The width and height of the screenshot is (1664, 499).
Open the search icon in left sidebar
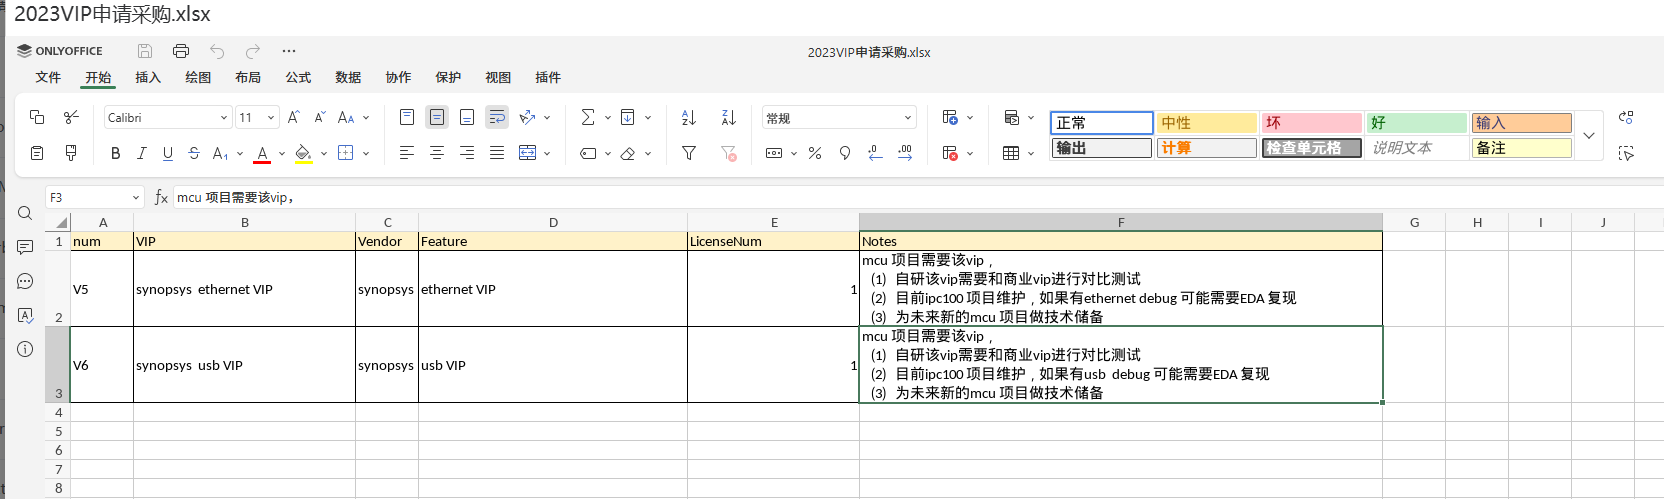pos(25,213)
